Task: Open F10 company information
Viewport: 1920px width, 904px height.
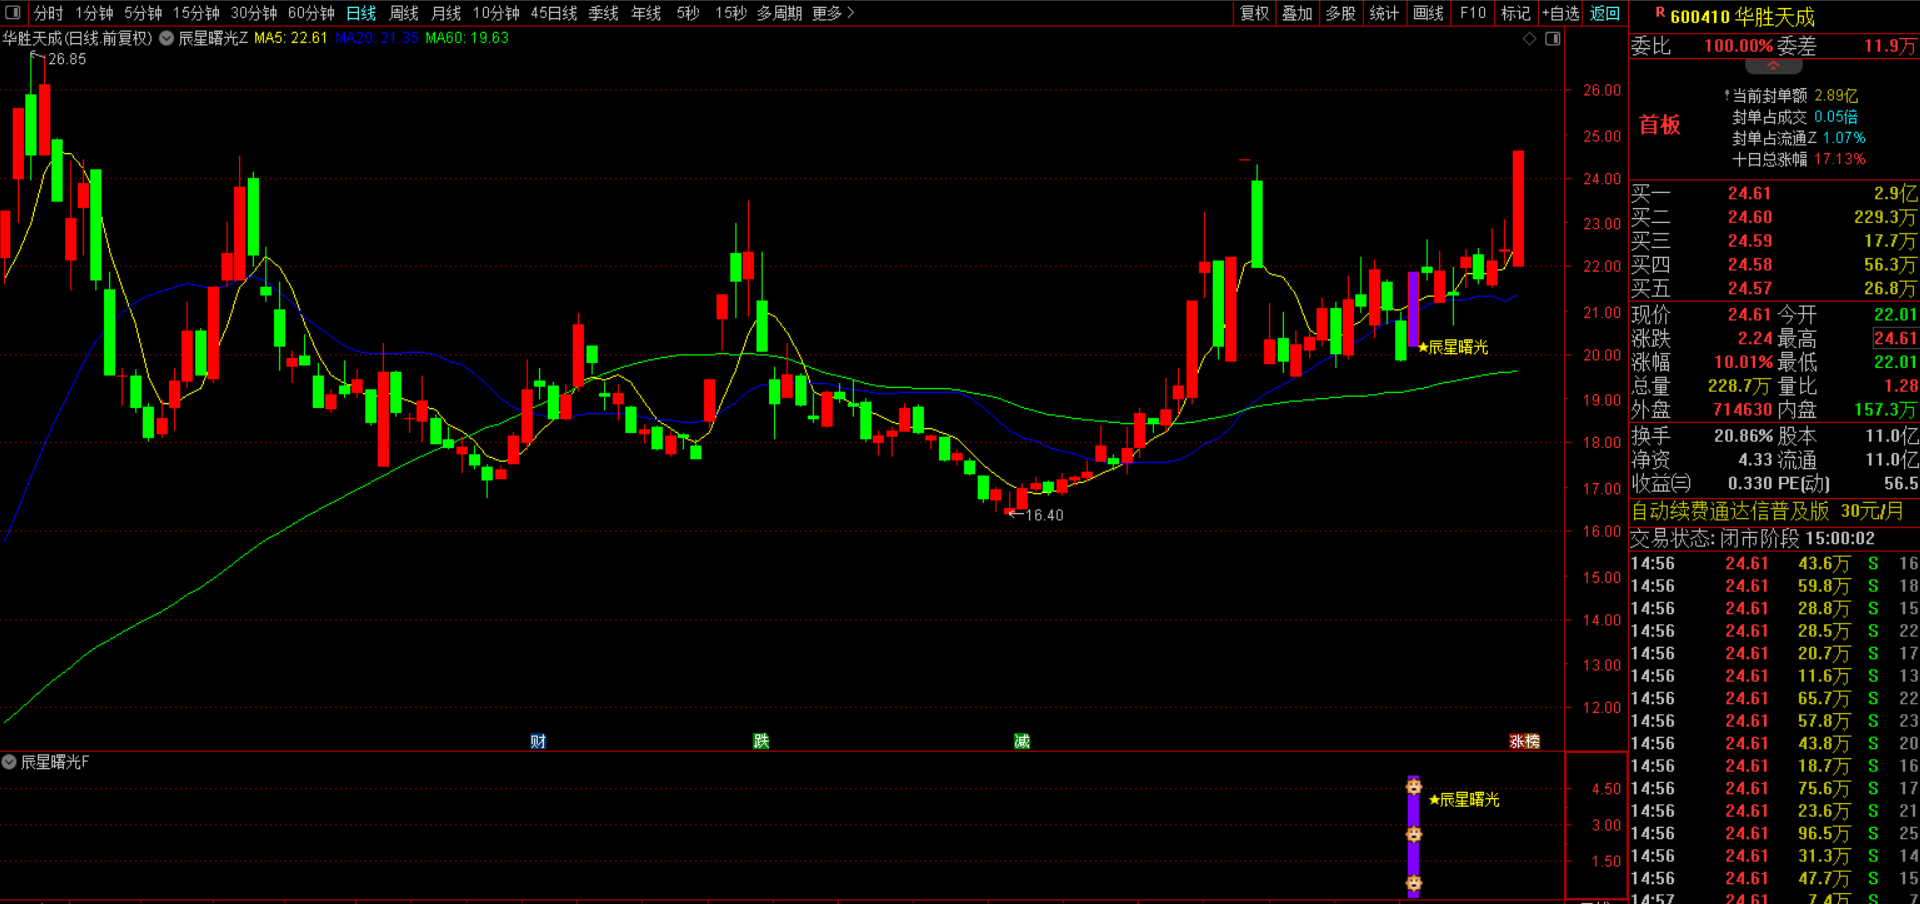Action: pyautogui.click(x=1472, y=13)
